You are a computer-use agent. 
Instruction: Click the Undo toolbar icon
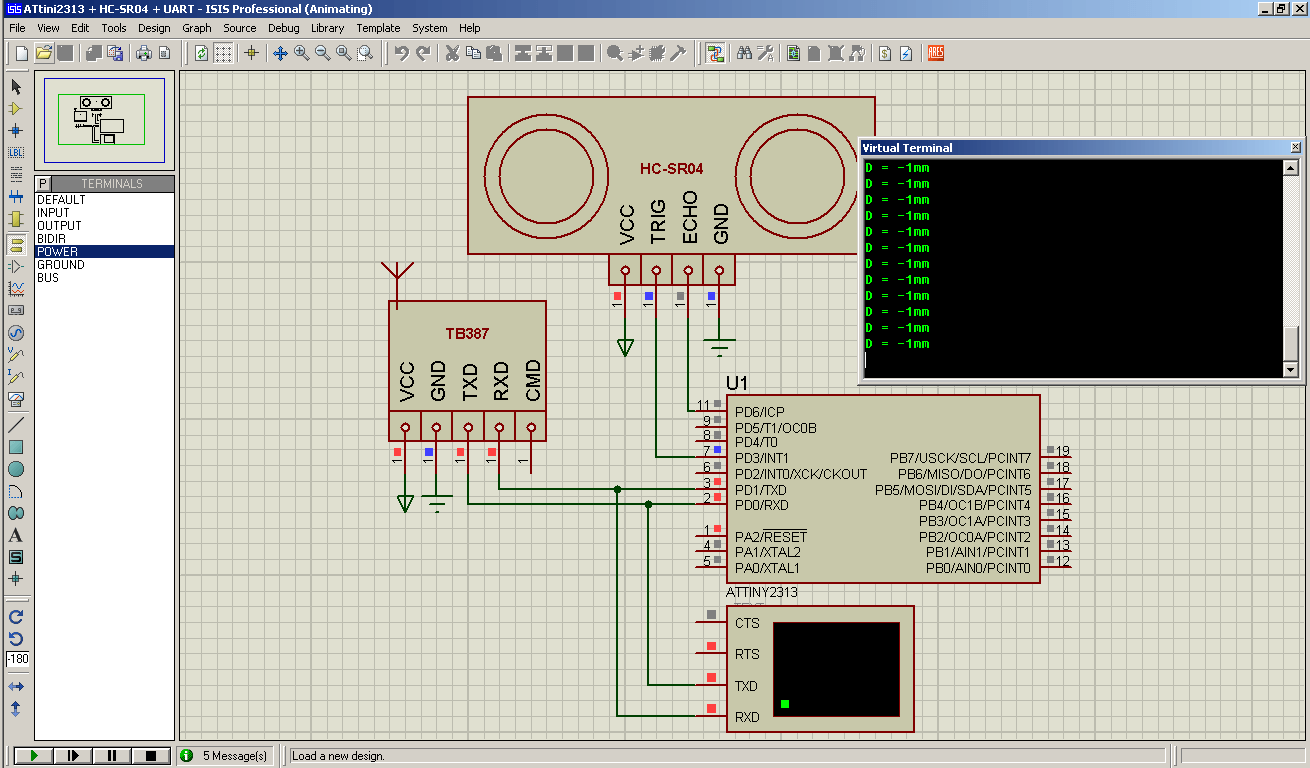coord(401,53)
